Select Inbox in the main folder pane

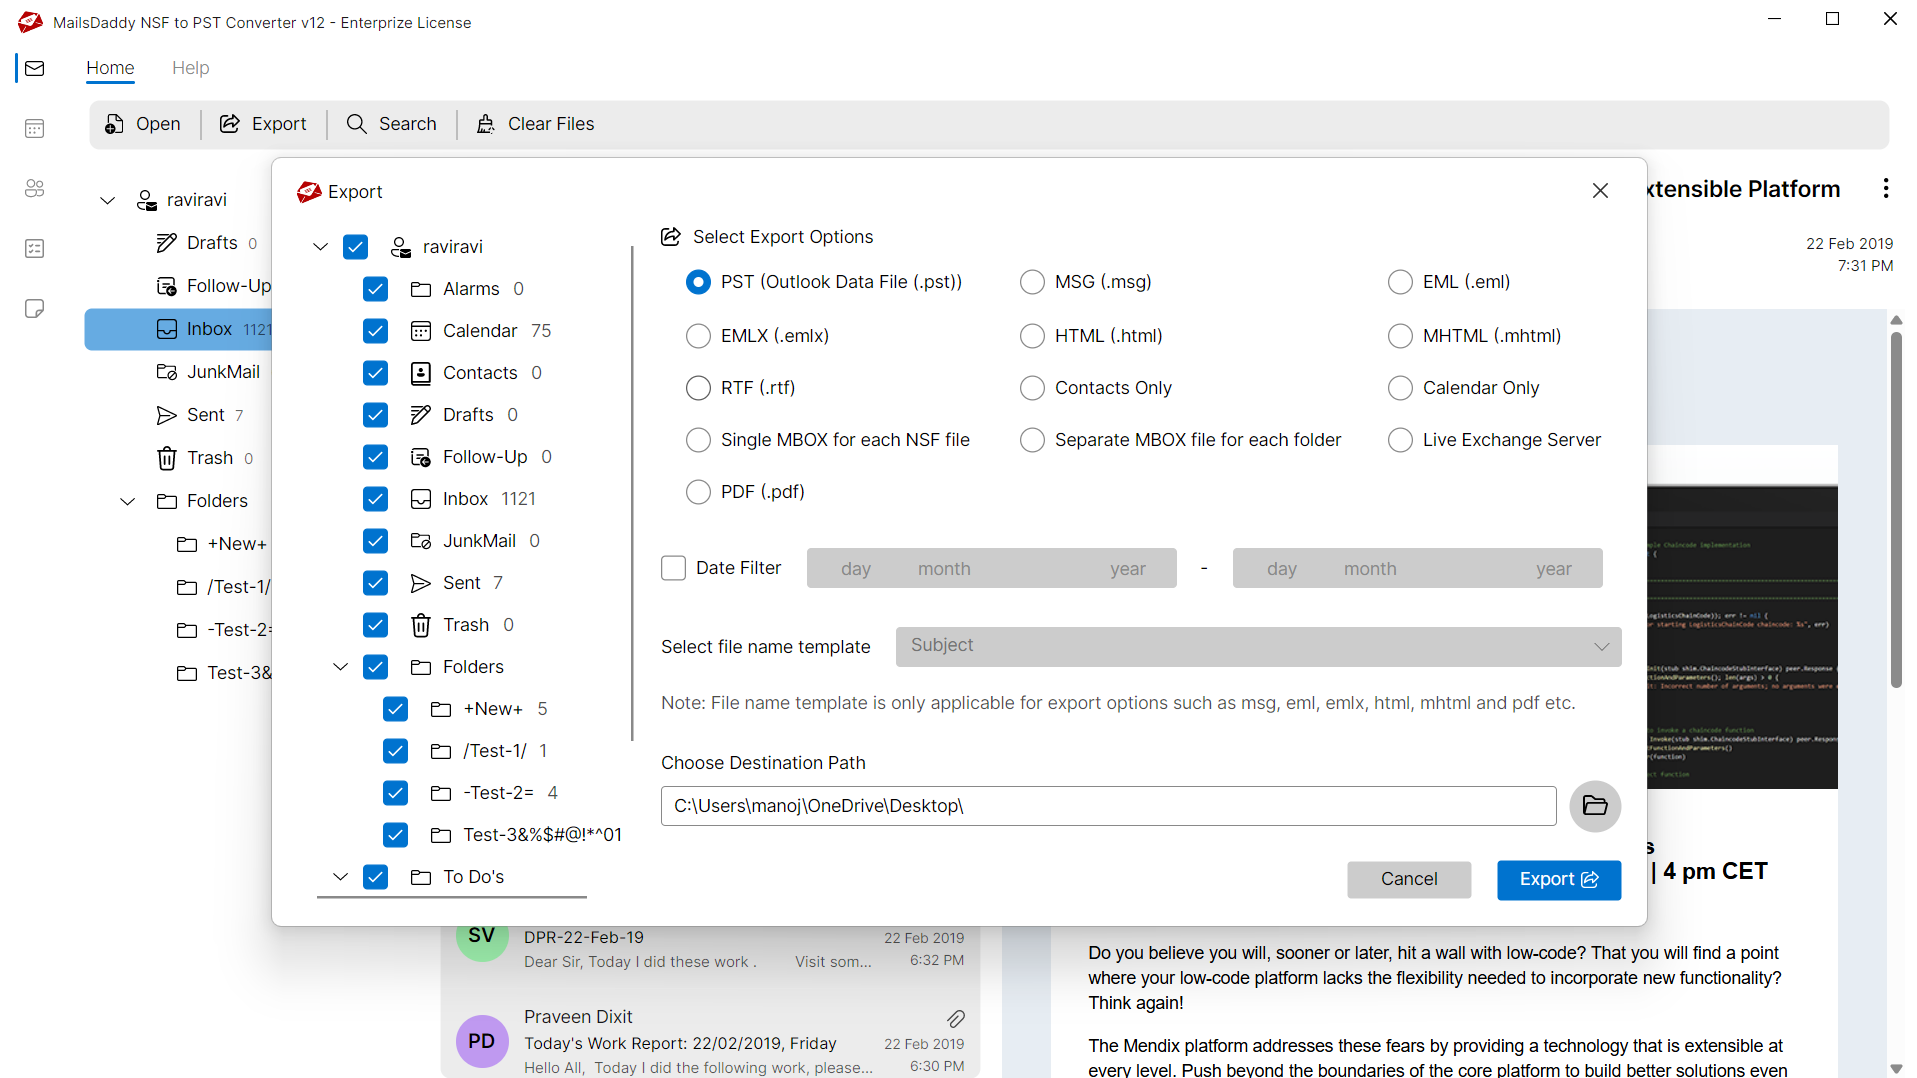point(179,329)
